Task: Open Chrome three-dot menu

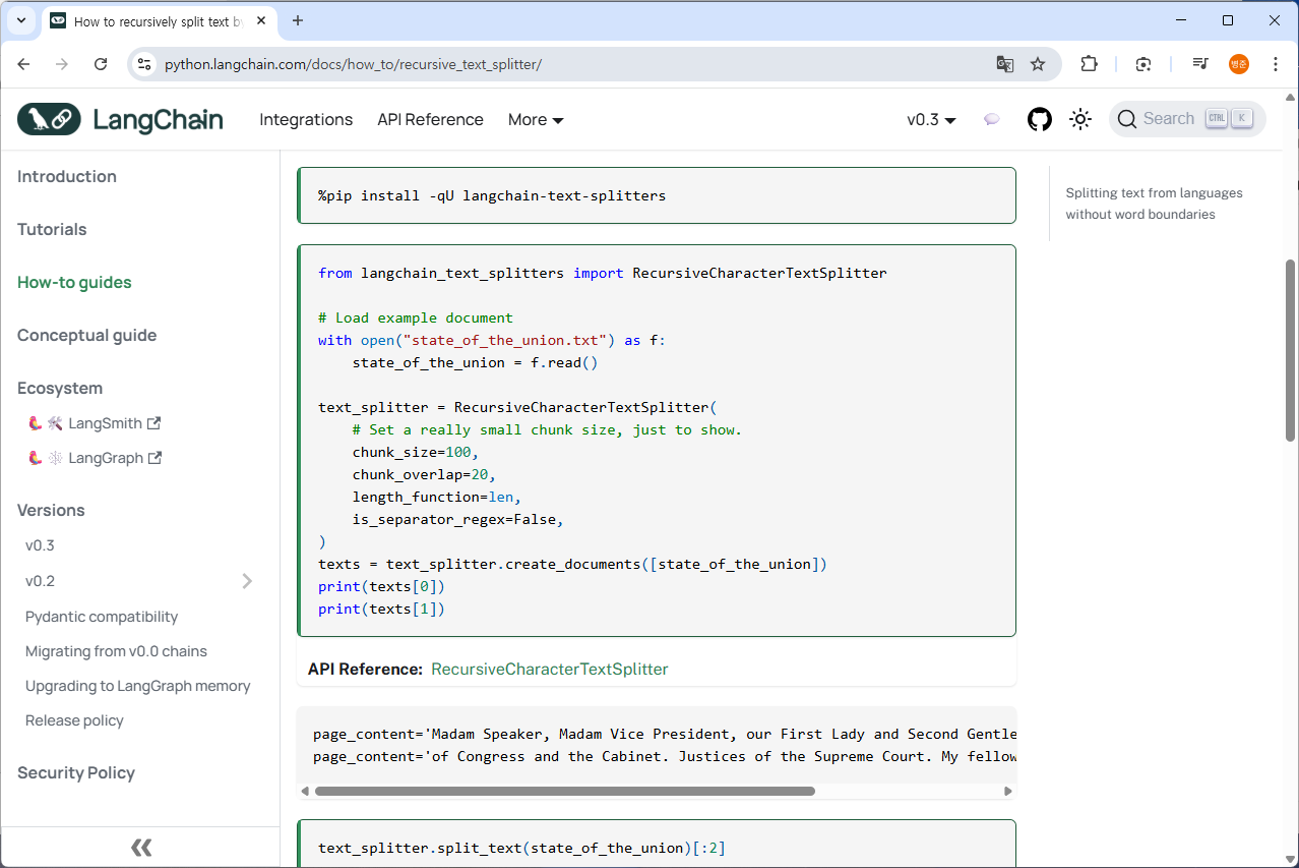Action: (1275, 64)
